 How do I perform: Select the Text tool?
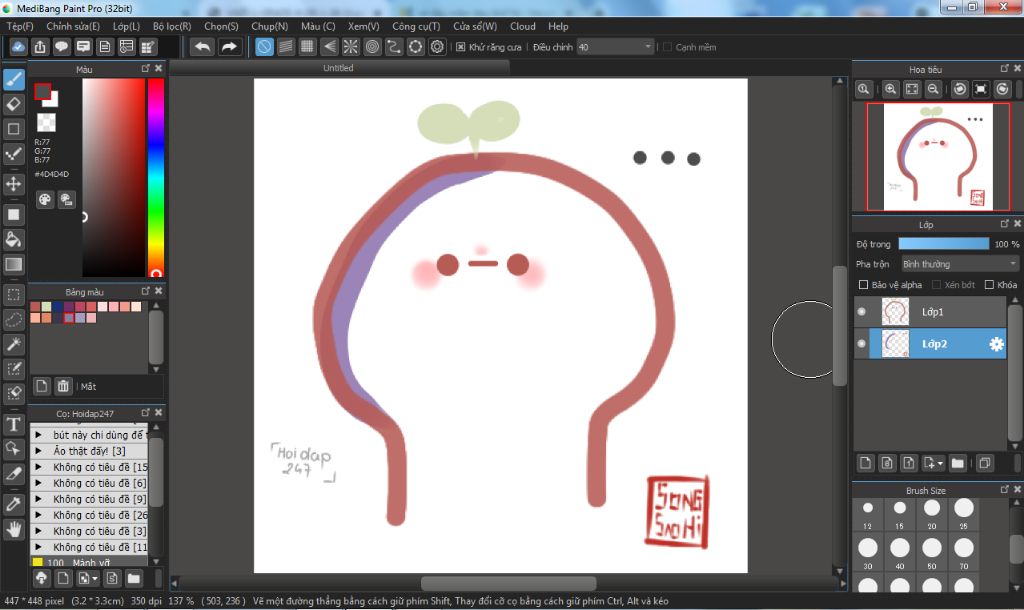(14, 425)
